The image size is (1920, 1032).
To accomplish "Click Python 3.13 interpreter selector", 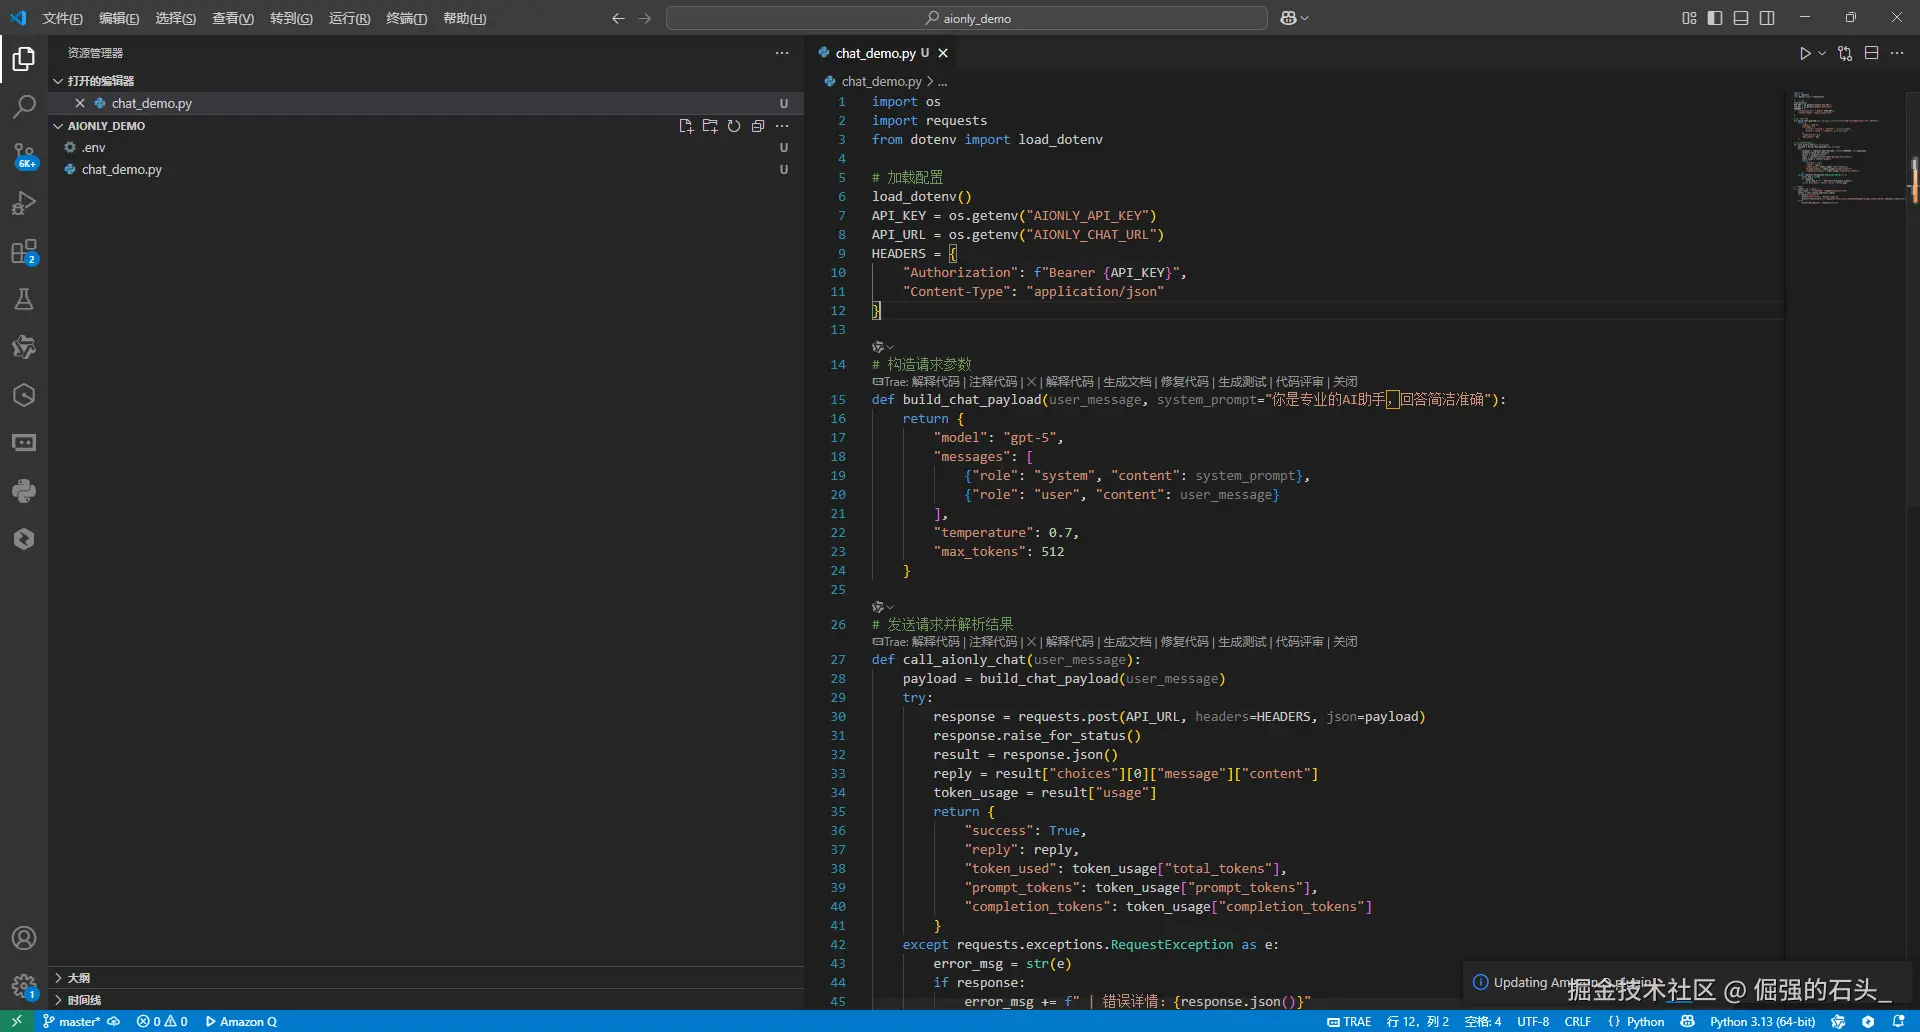I will [x=1762, y=1021].
